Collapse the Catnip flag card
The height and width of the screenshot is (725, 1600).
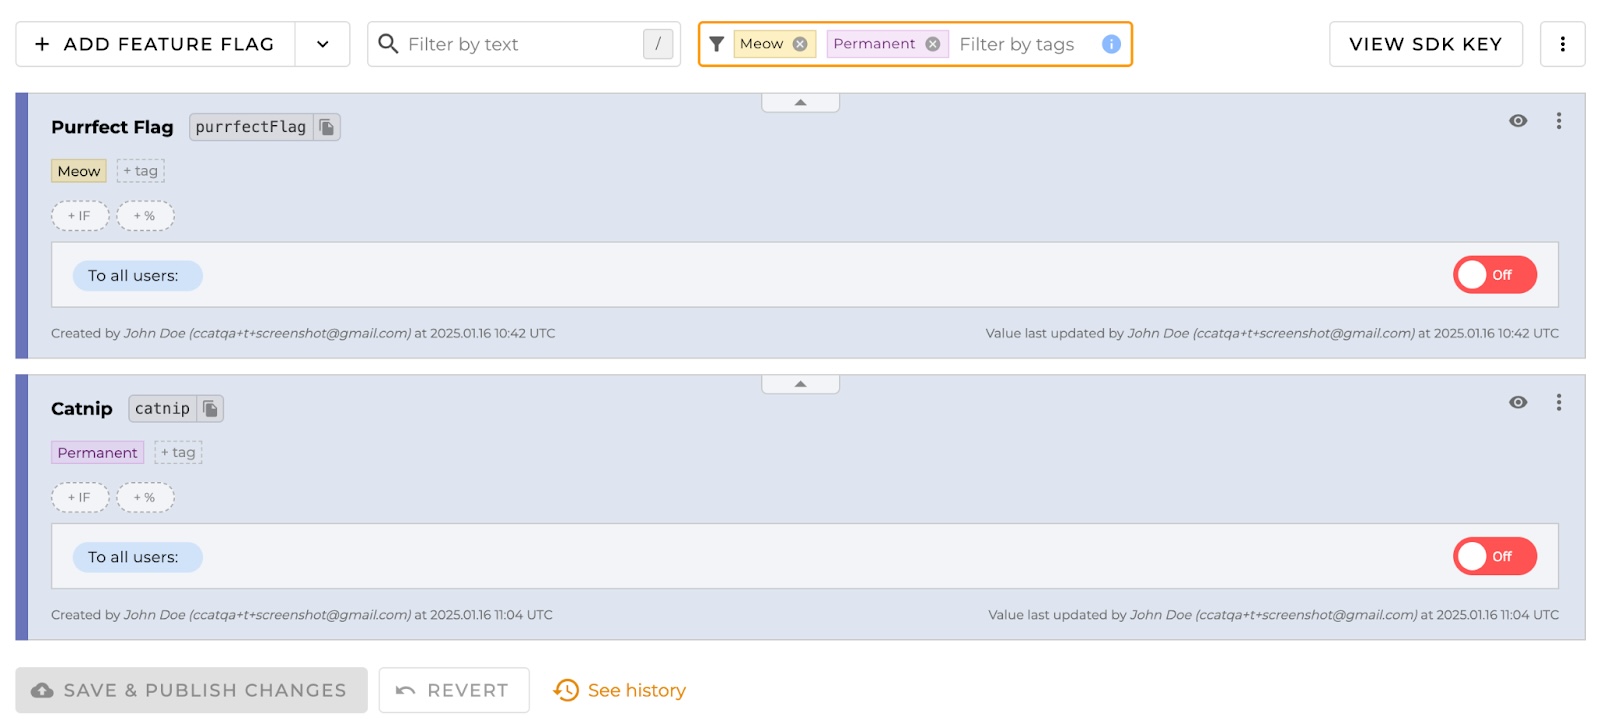pyautogui.click(x=800, y=385)
